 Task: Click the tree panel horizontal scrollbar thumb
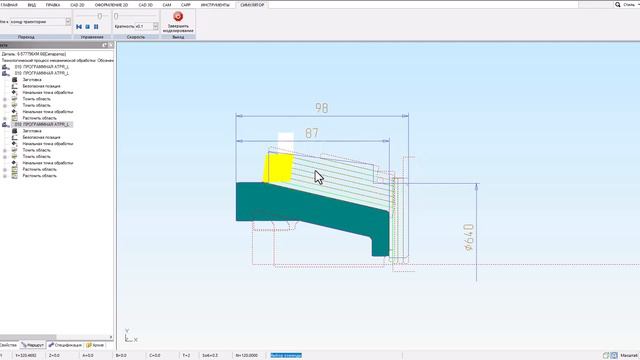click(28, 337)
